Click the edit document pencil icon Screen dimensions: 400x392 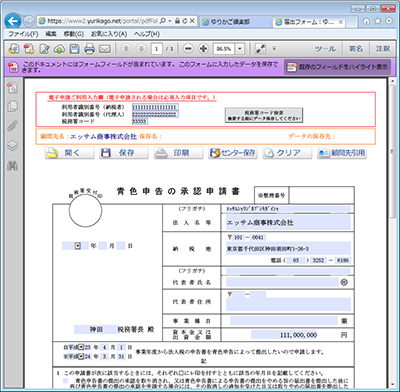[x=44, y=49]
